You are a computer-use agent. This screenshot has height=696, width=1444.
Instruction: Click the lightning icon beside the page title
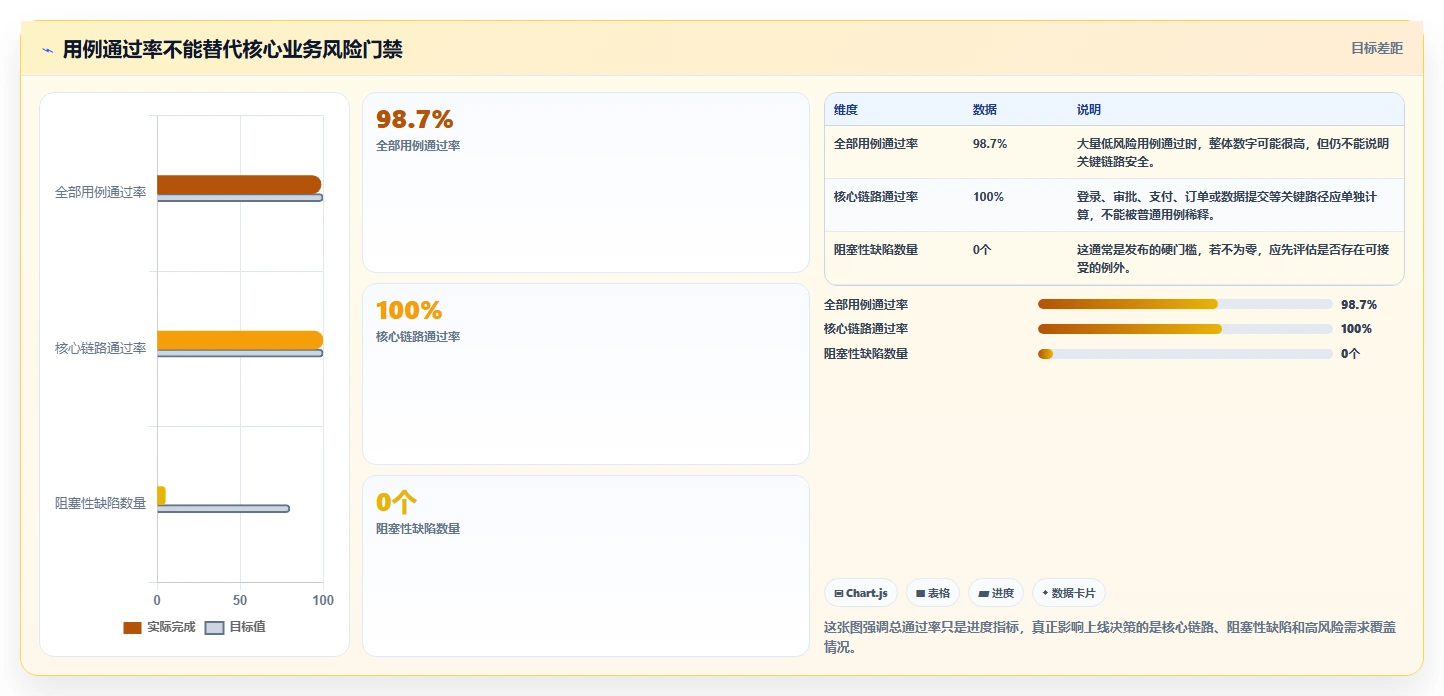(47, 50)
